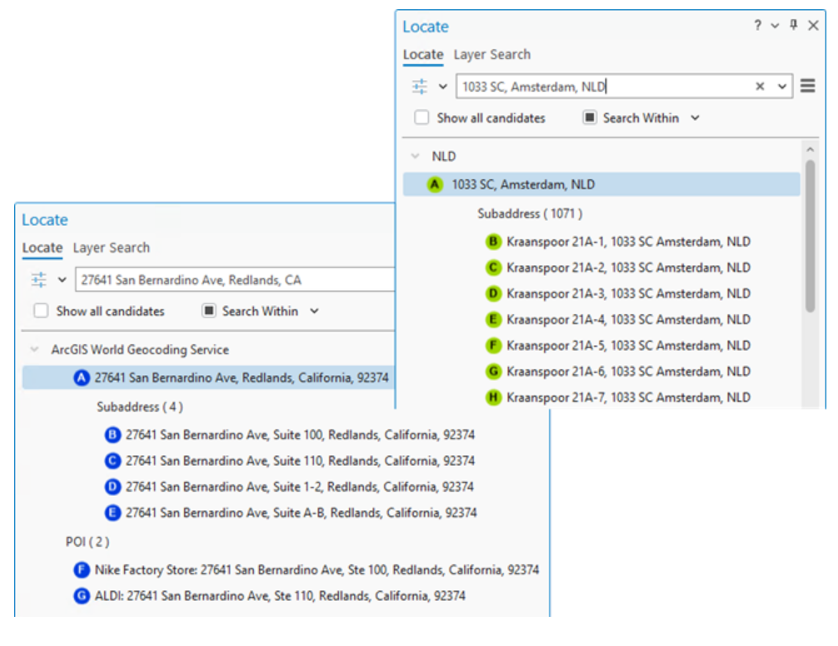838x646 pixels.
Task: Click the yellow A marker for 1033 SC Amsterdam
Action: (x=434, y=184)
